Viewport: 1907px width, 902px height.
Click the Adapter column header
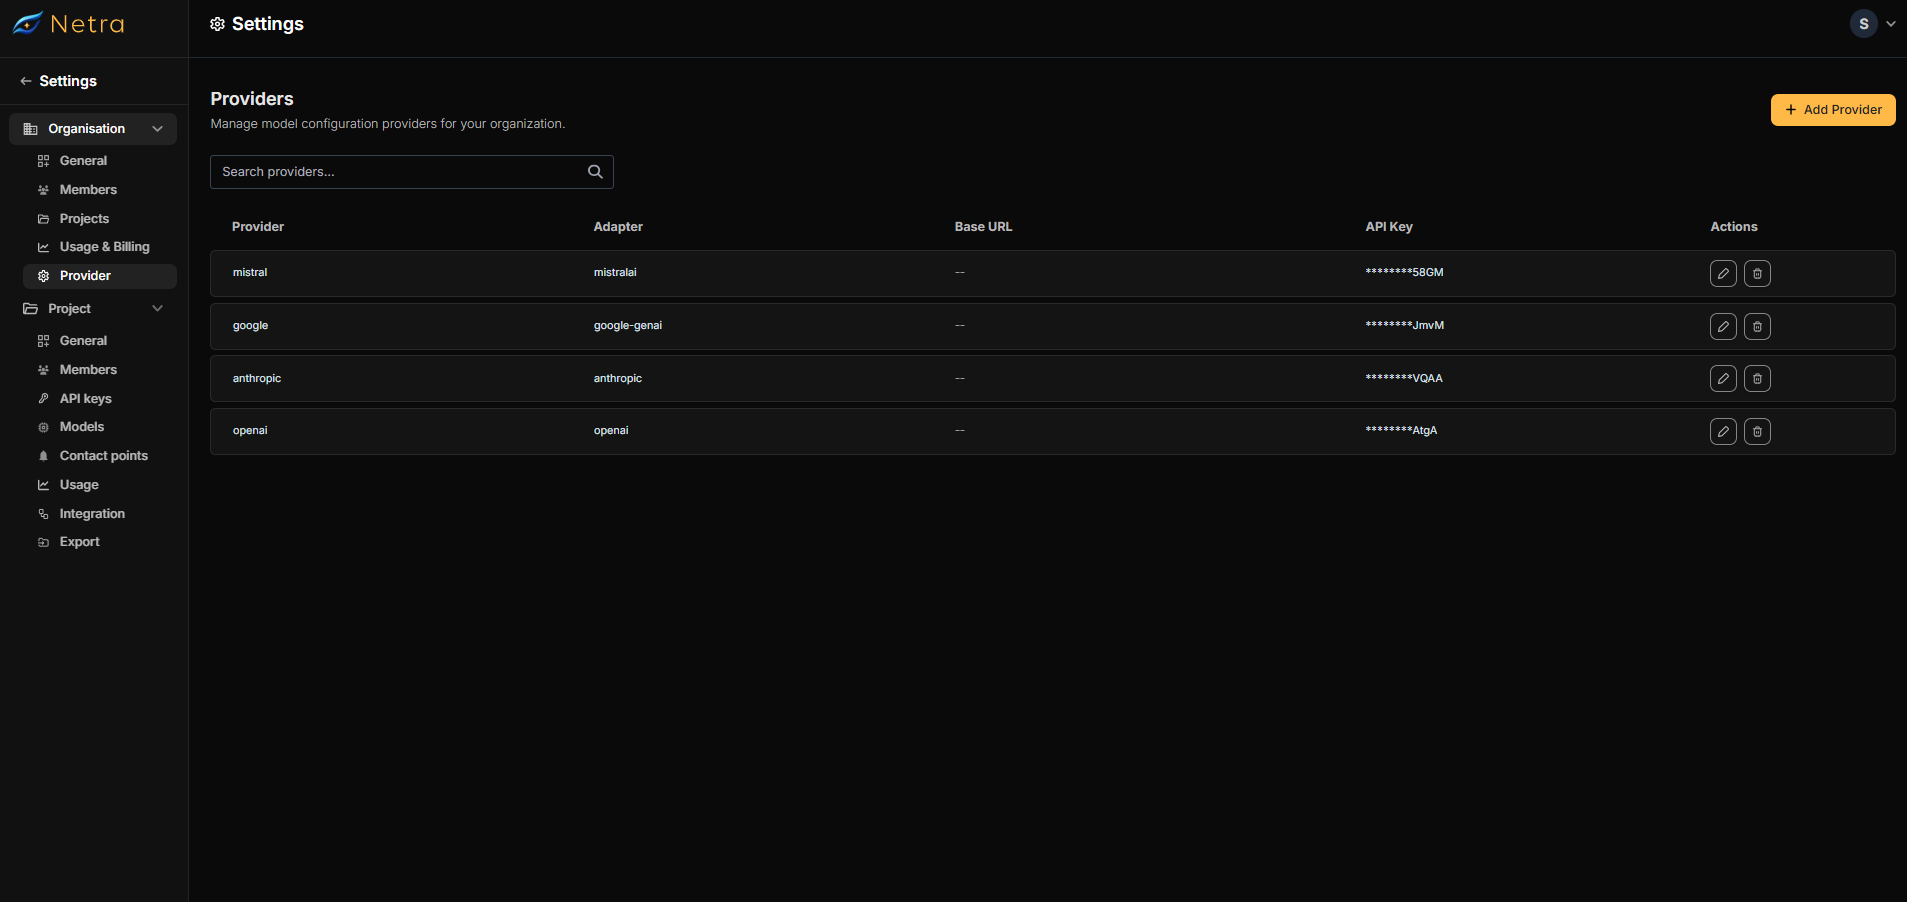[618, 227]
